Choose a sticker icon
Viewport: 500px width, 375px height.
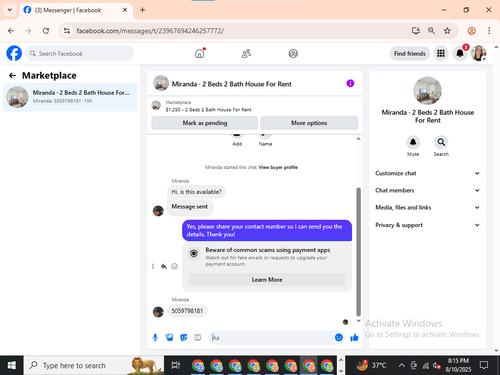(x=184, y=338)
